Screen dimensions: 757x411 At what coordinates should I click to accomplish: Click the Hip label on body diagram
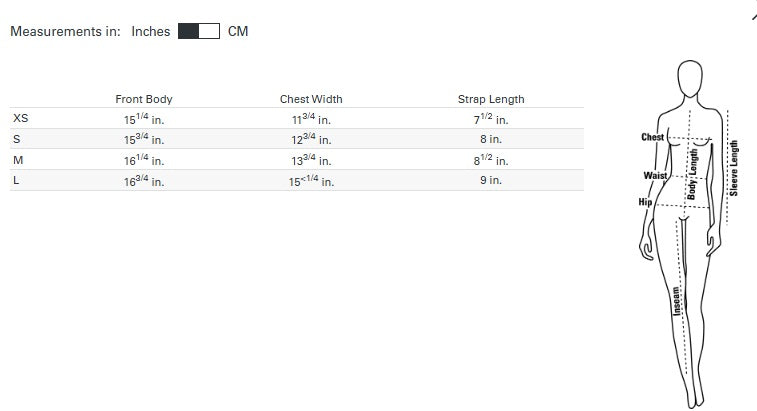coord(645,202)
